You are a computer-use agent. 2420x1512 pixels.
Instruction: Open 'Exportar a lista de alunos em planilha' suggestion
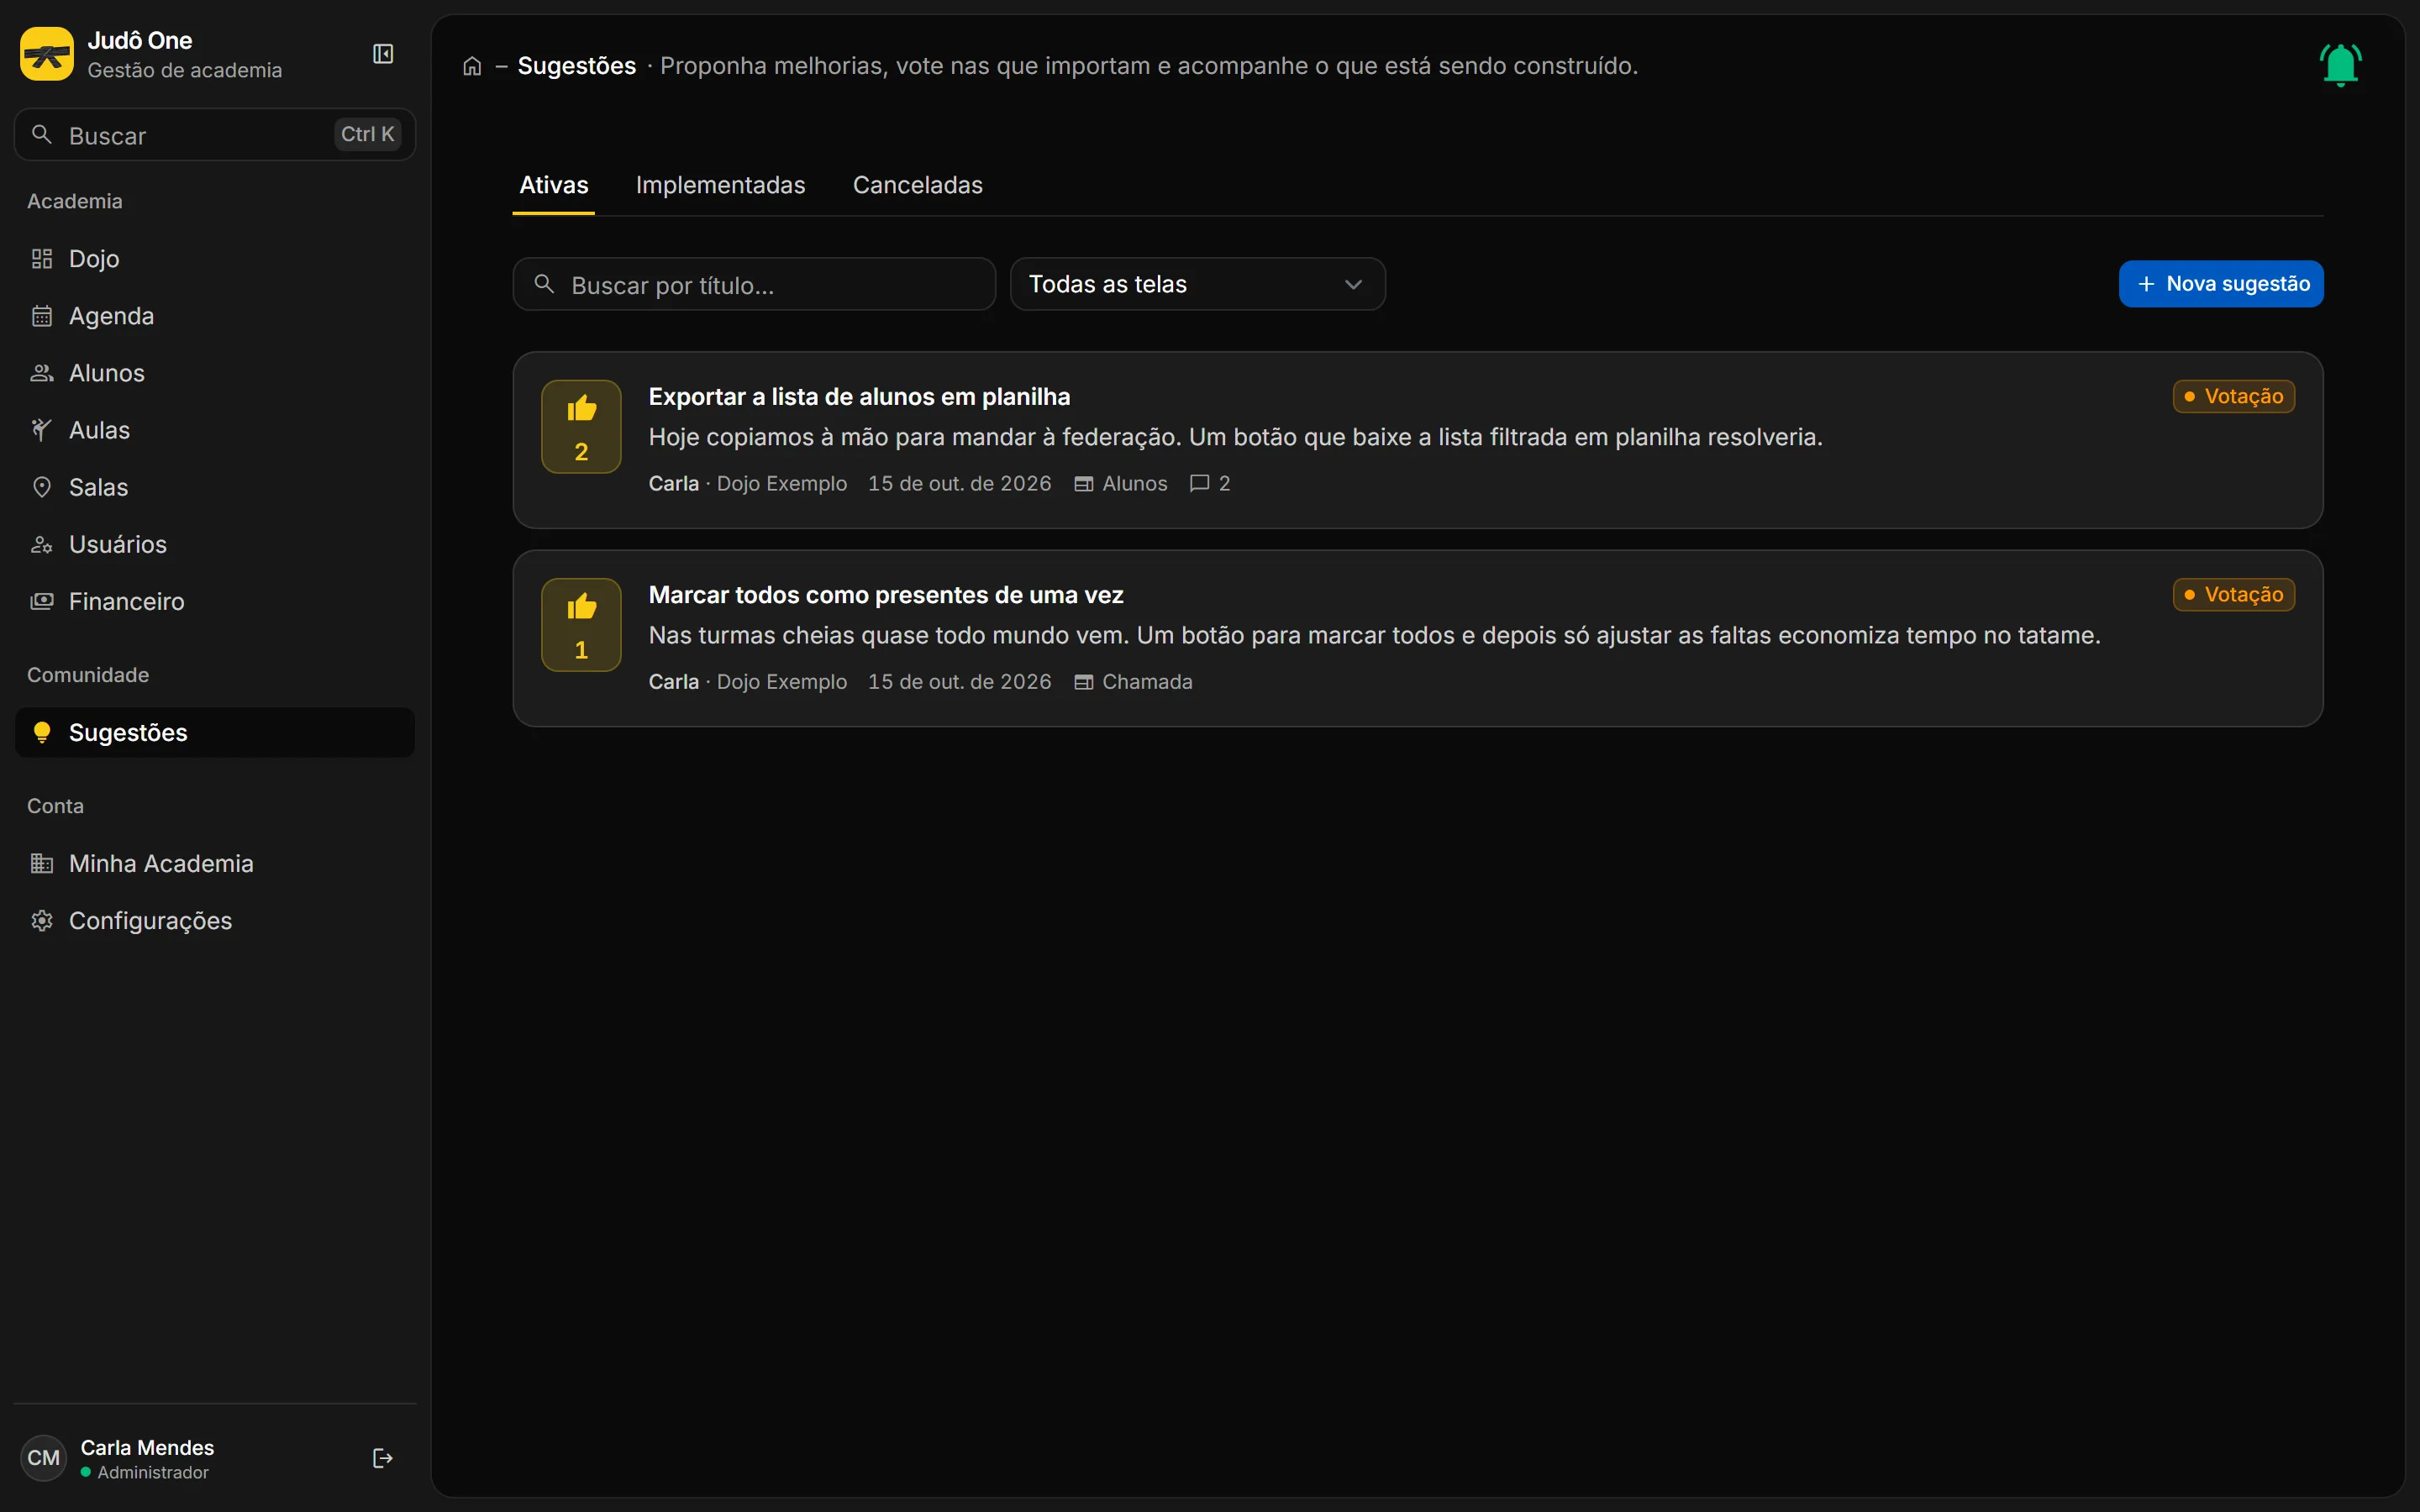pyautogui.click(x=859, y=397)
